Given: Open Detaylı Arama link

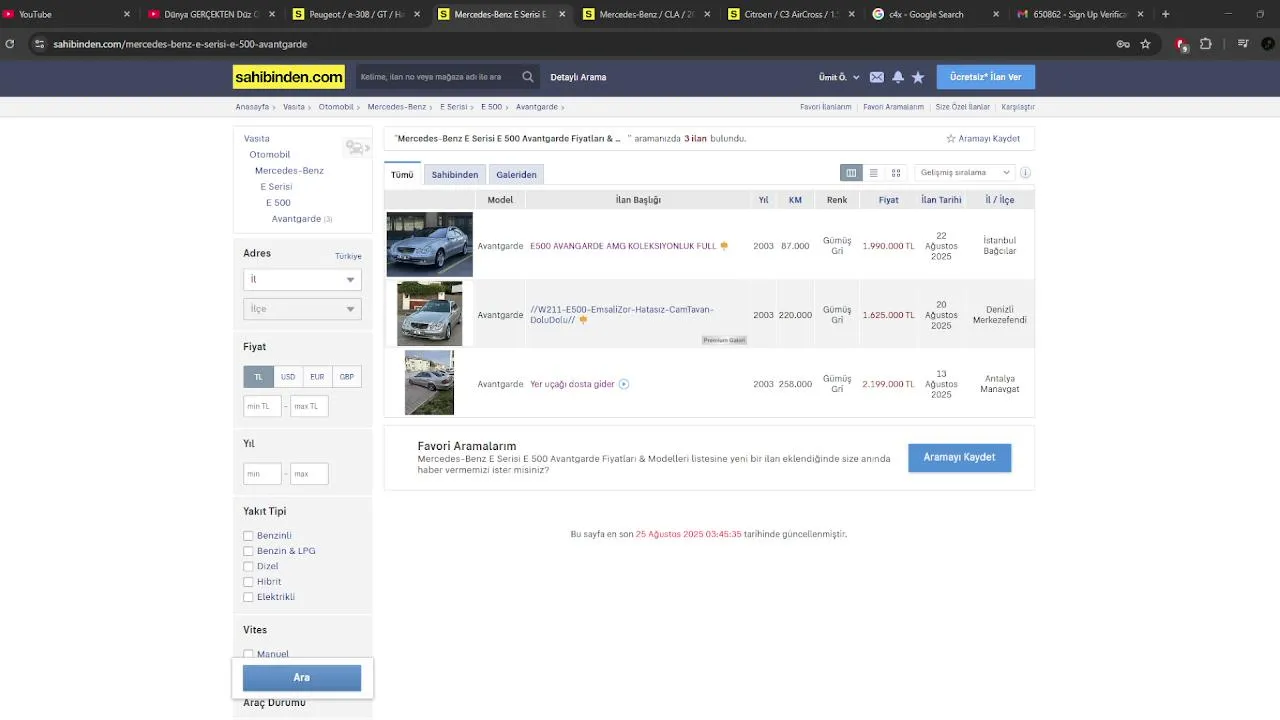Looking at the screenshot, I should click(x=578, y=77).
